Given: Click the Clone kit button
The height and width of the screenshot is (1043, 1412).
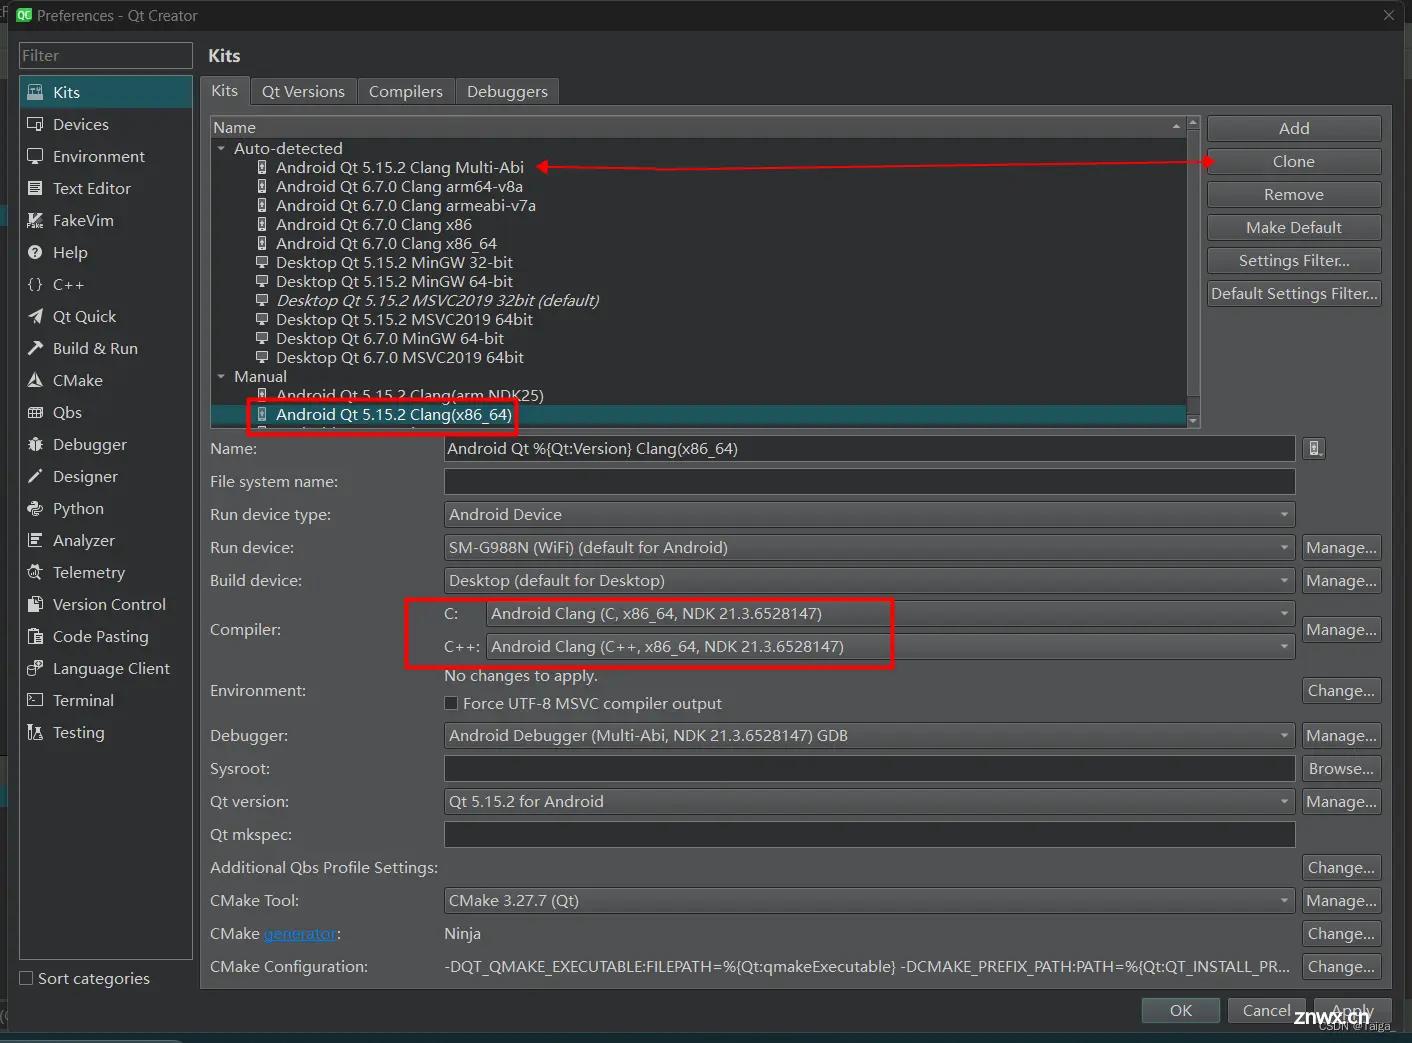Looking at the screenshot, I should 1294,161.
